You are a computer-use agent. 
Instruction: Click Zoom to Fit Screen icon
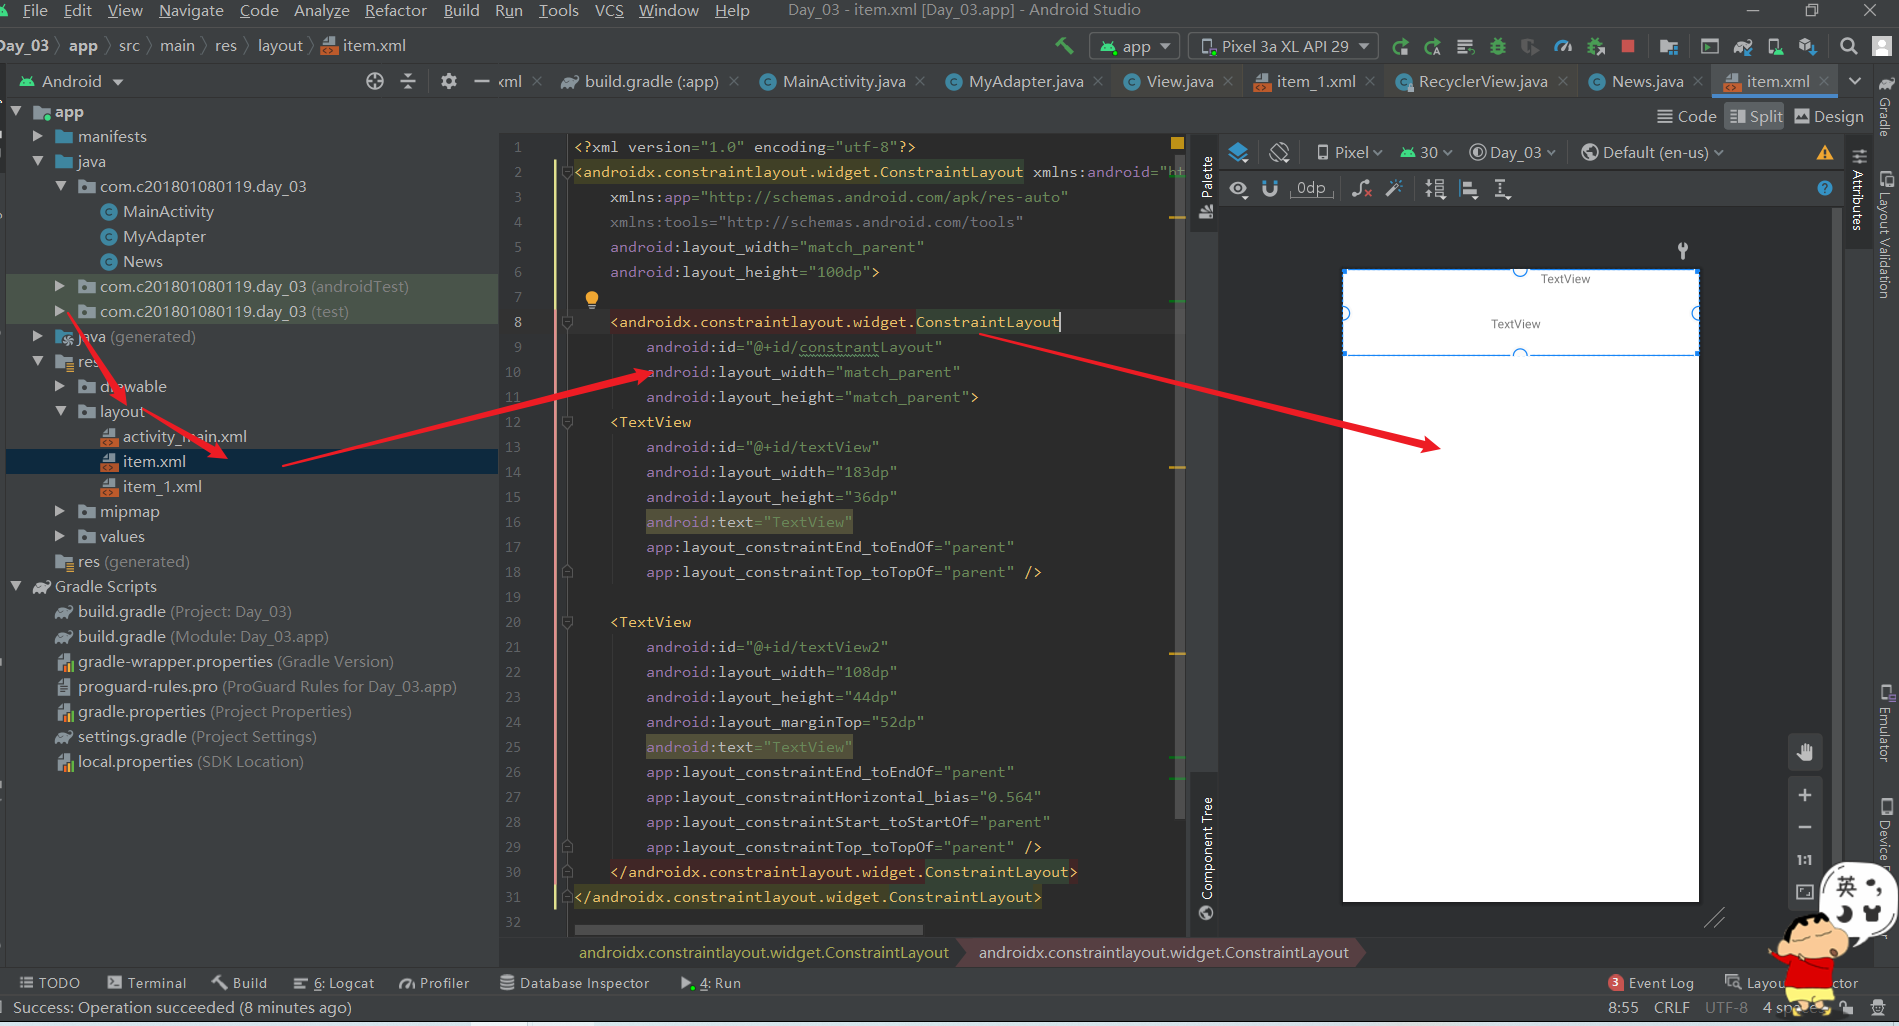click(x=1805, y=892)
